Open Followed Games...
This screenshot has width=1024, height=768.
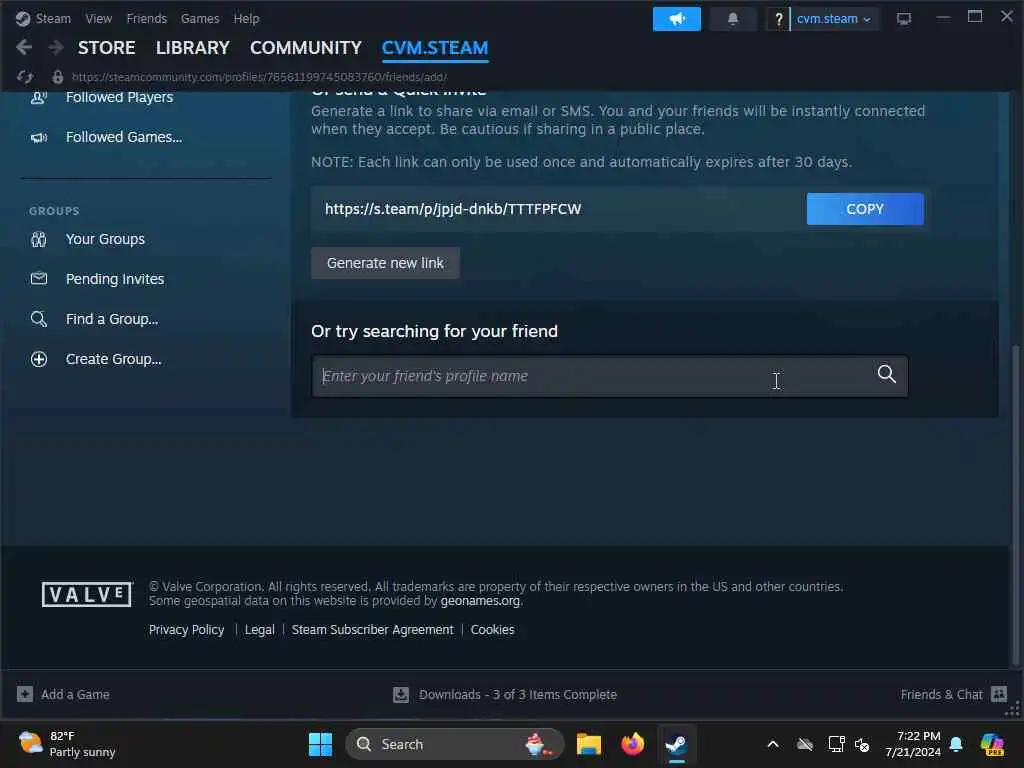point(124,137)
